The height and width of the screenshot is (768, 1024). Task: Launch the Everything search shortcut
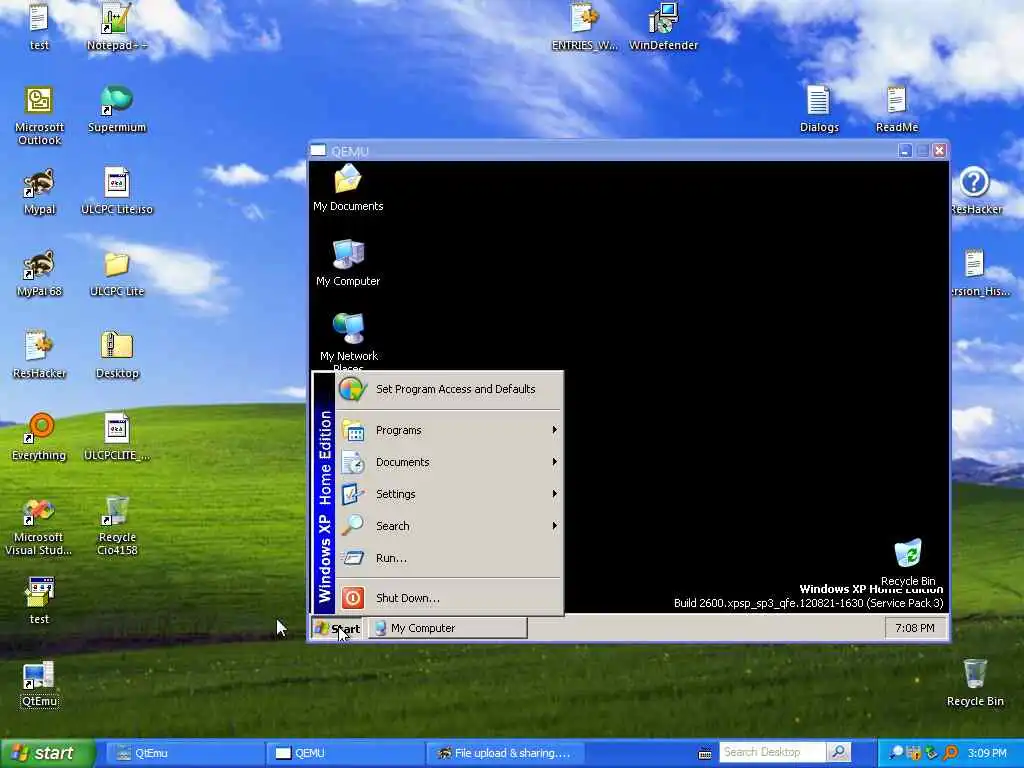(x=39, y=437)
